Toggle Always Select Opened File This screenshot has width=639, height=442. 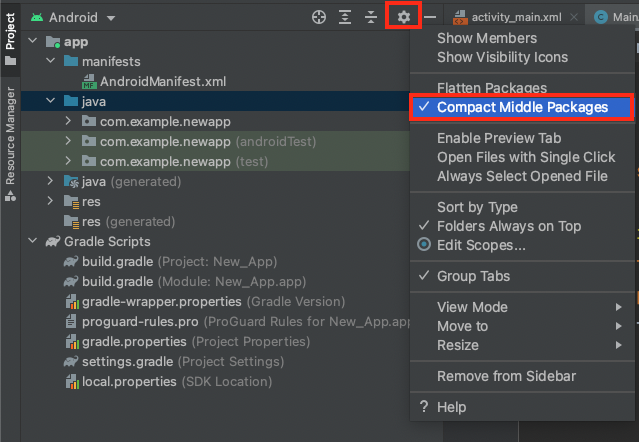(522, 176)
